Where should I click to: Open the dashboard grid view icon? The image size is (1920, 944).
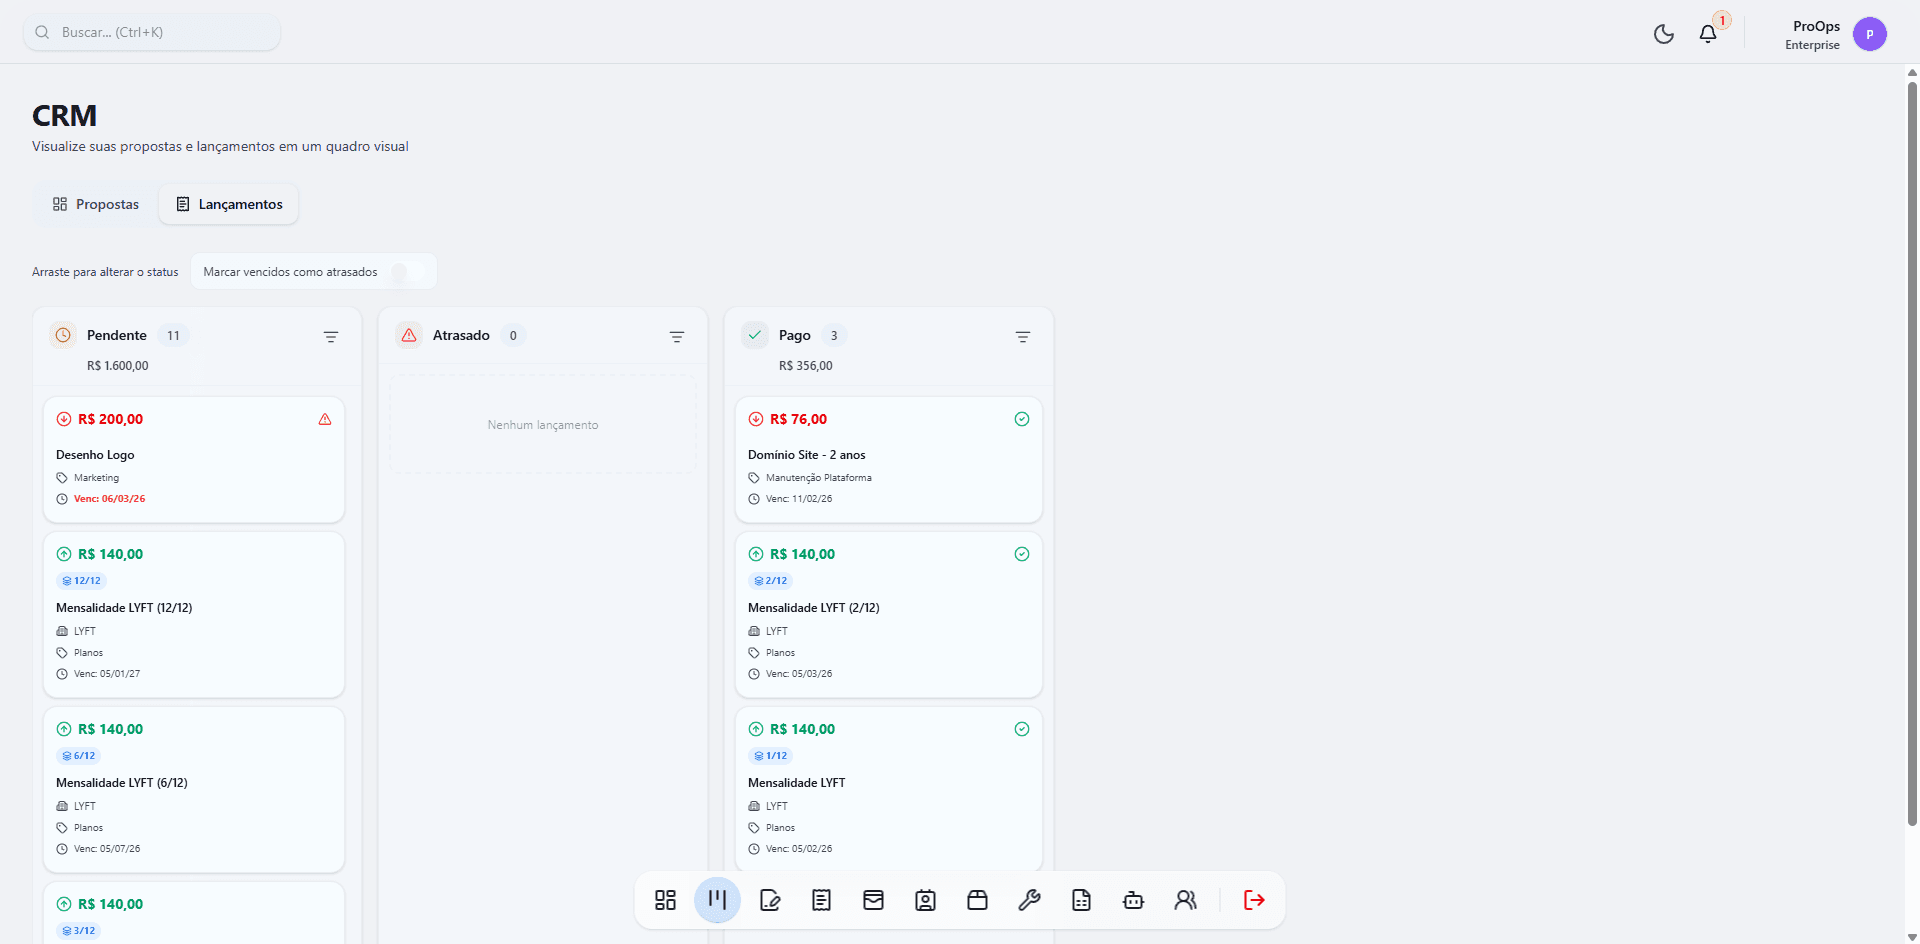(x=665, y=900)
